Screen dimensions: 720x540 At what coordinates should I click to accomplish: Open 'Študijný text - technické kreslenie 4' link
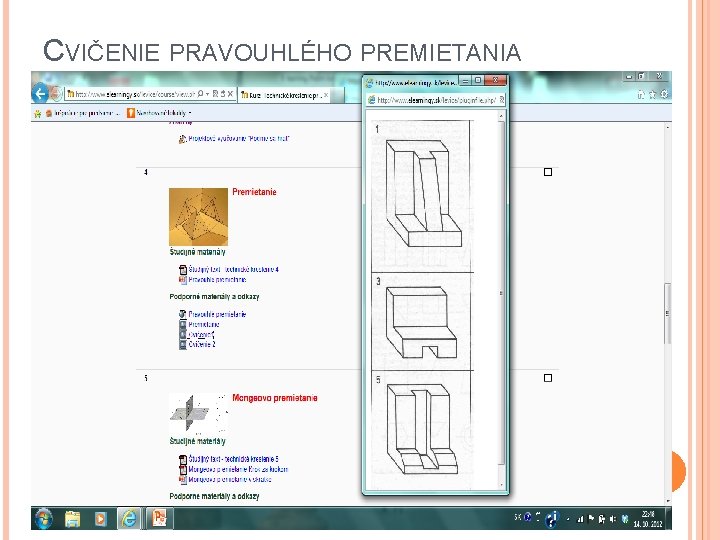click(233, 270)
